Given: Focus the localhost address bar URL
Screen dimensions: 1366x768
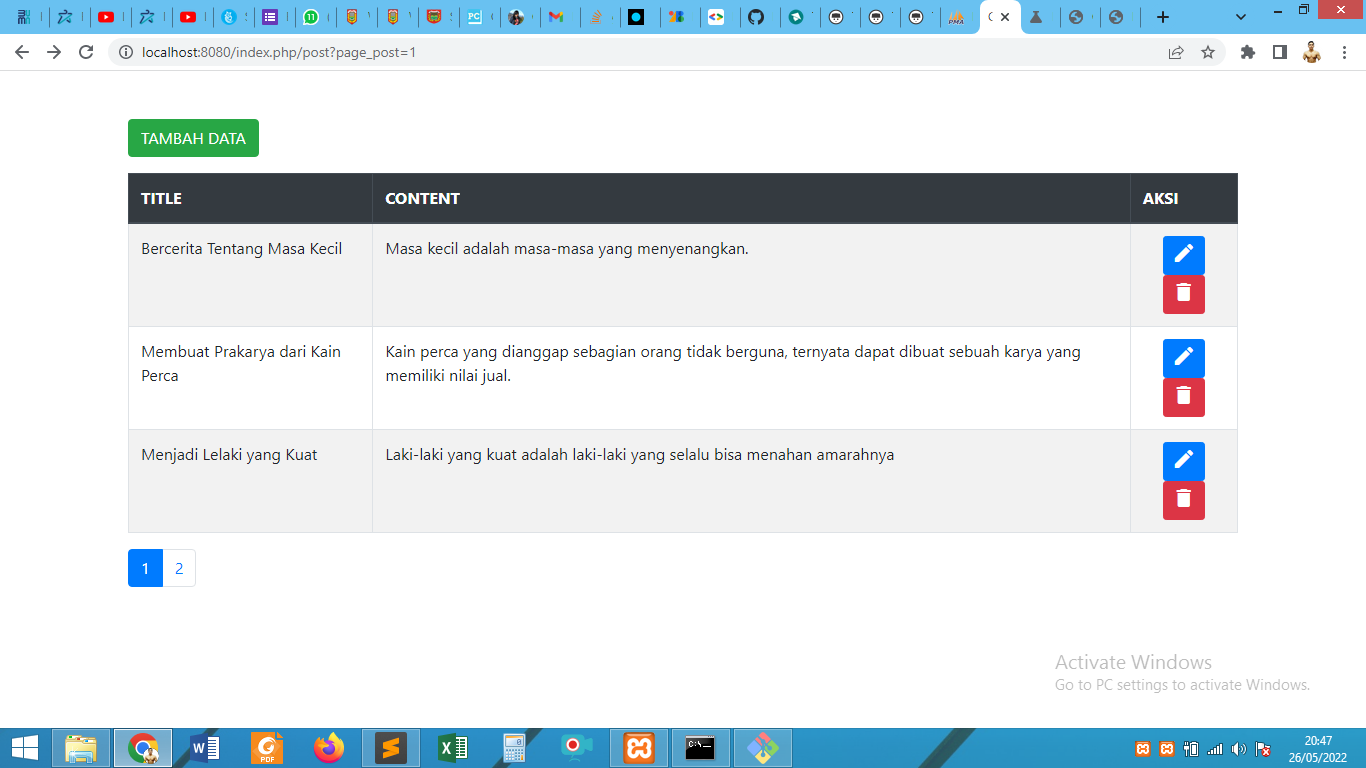Looking at the screenshot, I should [279, 52].
